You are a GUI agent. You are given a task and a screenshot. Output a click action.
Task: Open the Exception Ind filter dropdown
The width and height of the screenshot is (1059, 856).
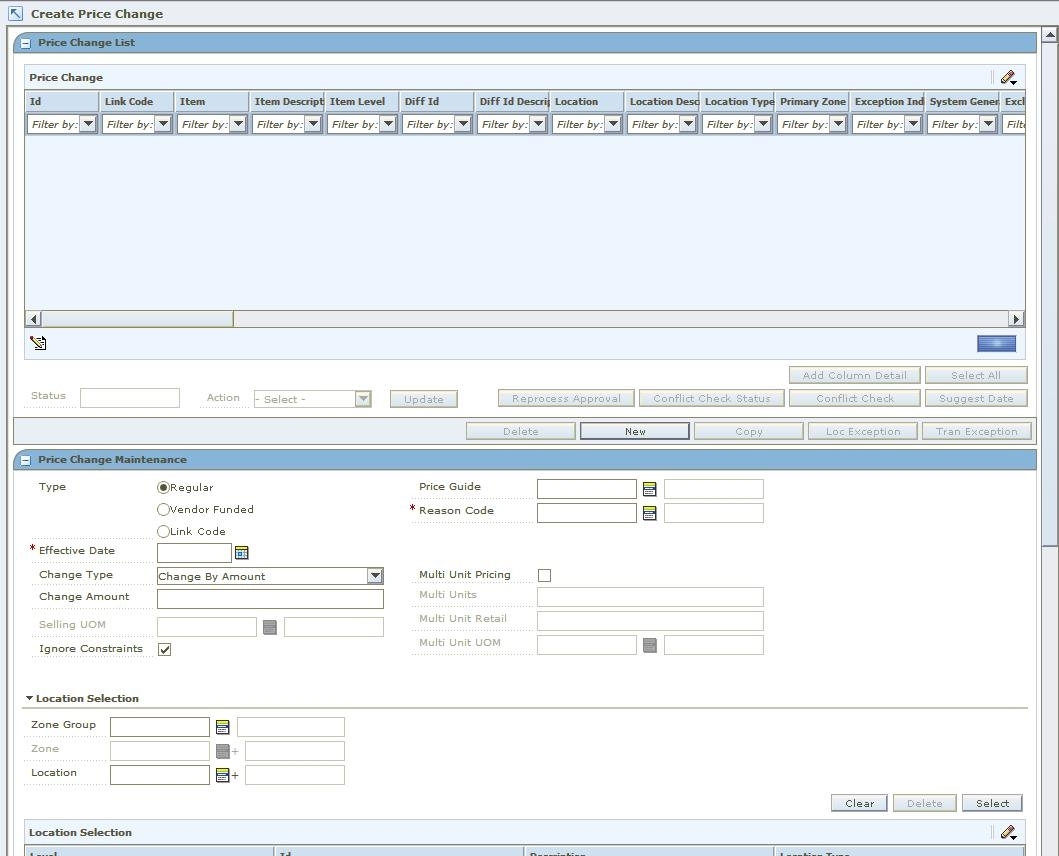coord(913,124)
